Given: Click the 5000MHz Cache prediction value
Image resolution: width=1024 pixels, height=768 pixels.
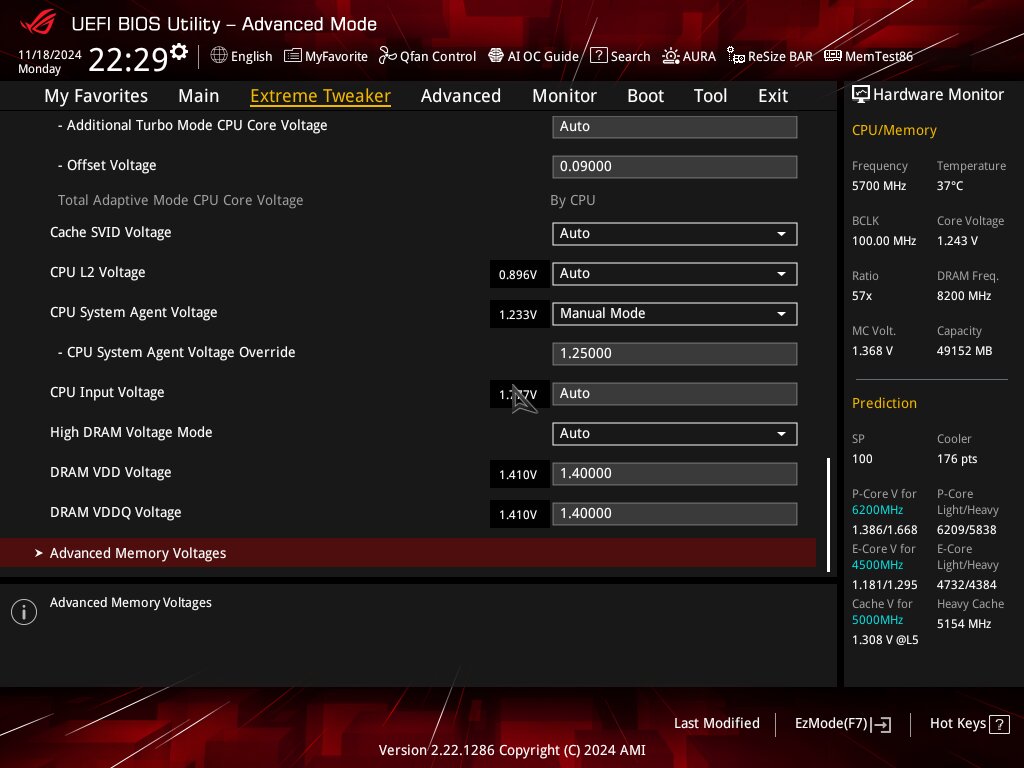Looking at the screenshot, I should coord(877,620).
